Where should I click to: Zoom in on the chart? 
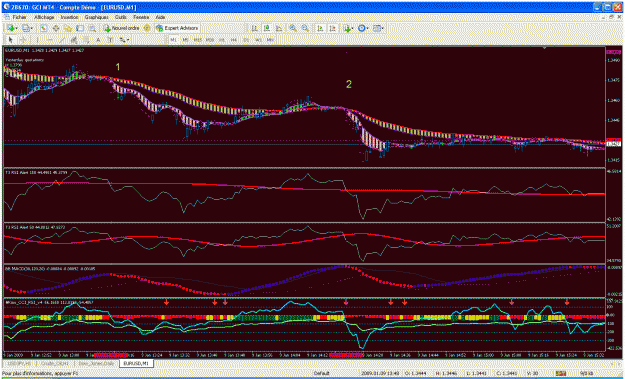tap(293, 28)
